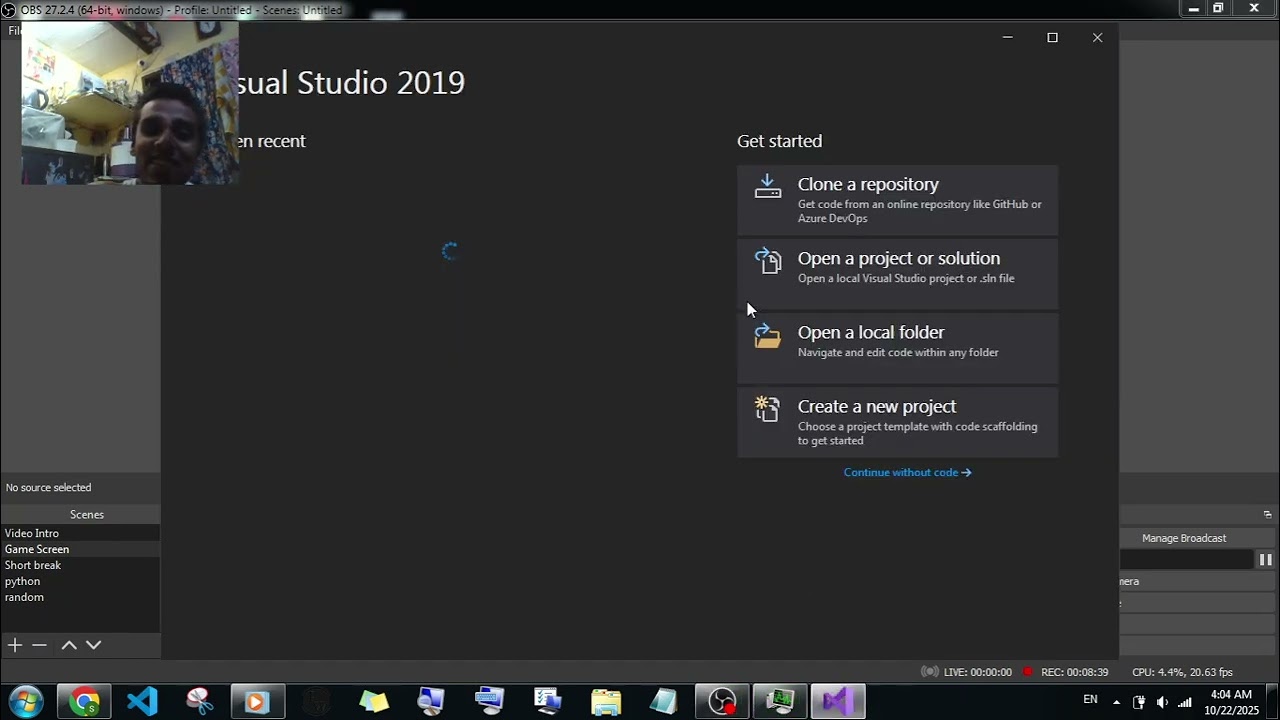This screenshot has width=1280, height=720.
Task: Open Sticky Notes from the taskbar
Action: coord(374,701)
